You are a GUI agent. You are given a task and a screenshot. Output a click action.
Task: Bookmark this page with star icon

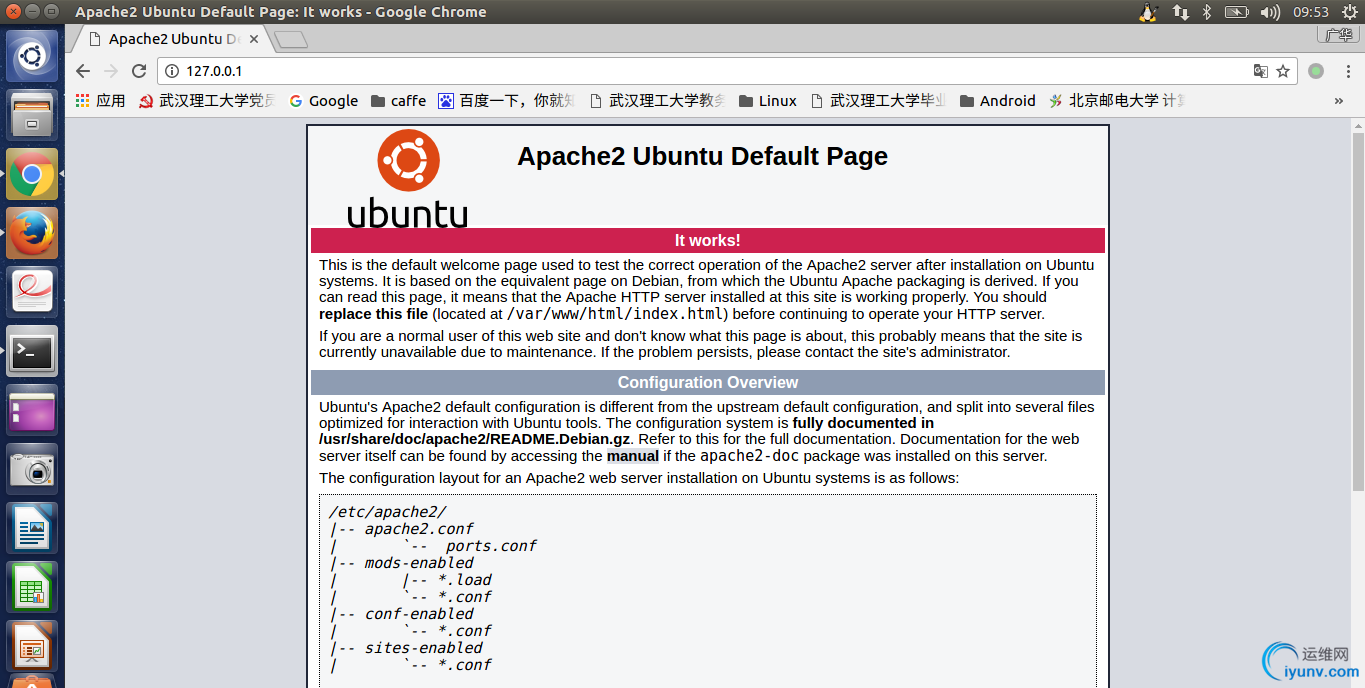click(1283, 71)
